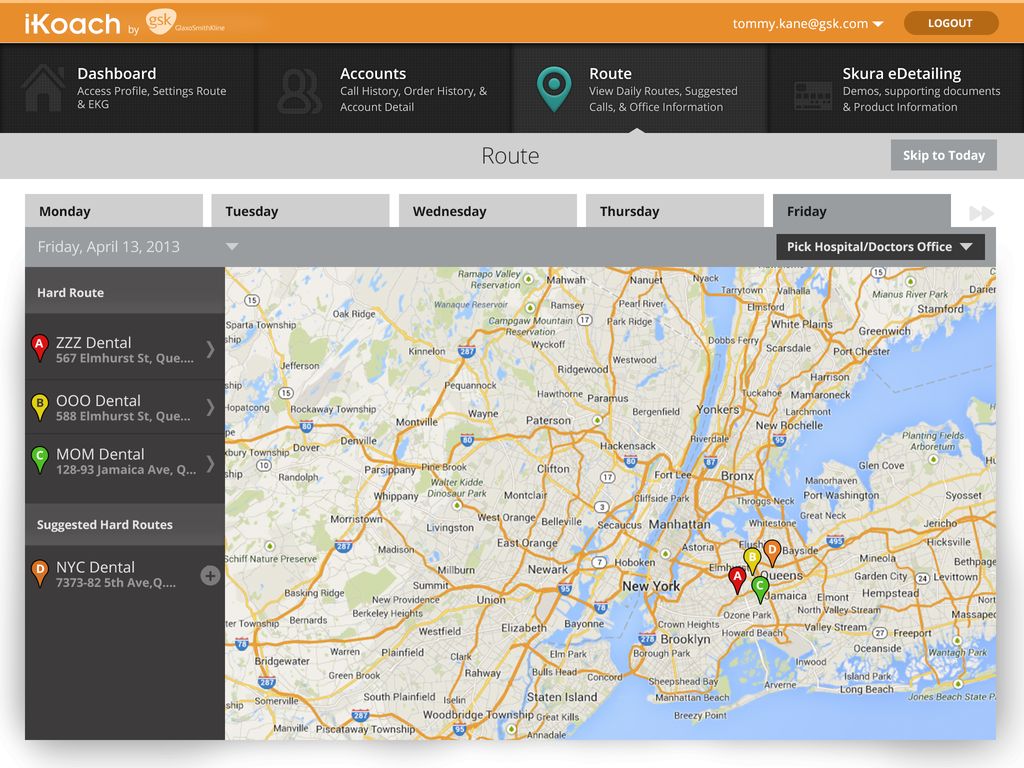Click Stamford label on map
The image size is (1024, 768).
tap(940, 309)
